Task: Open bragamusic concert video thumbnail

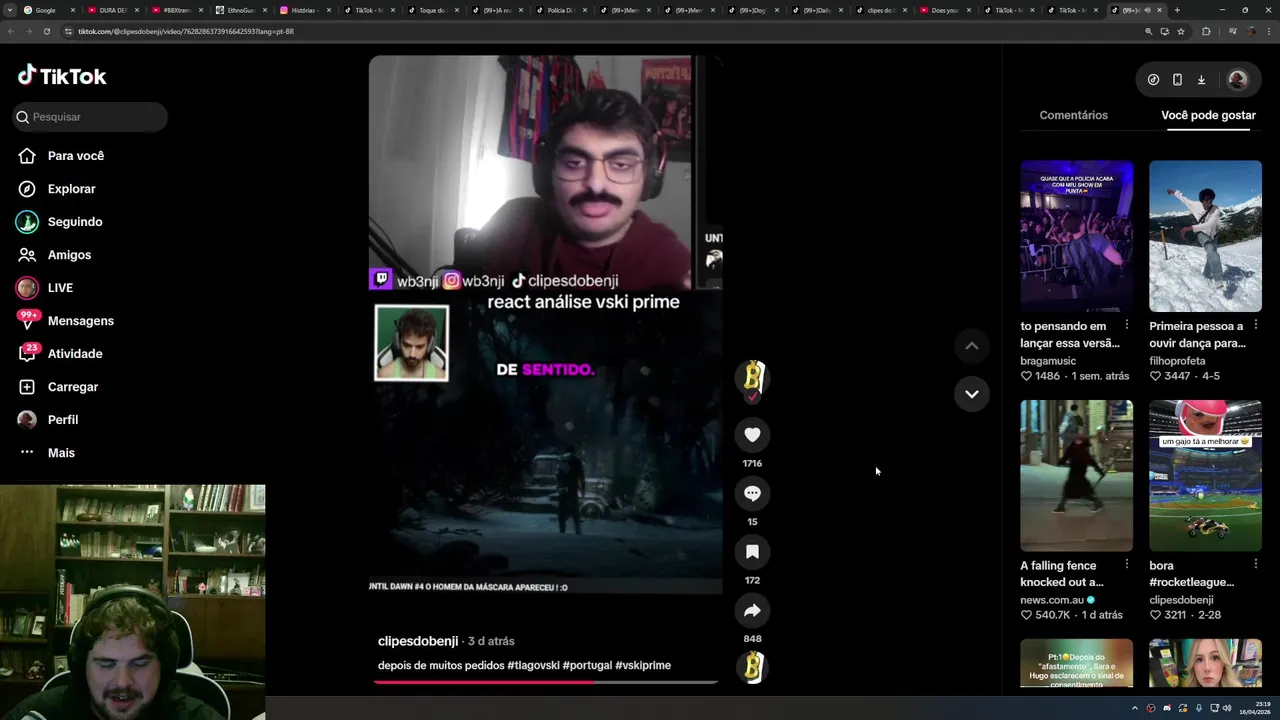Action: click(1077, 236)
